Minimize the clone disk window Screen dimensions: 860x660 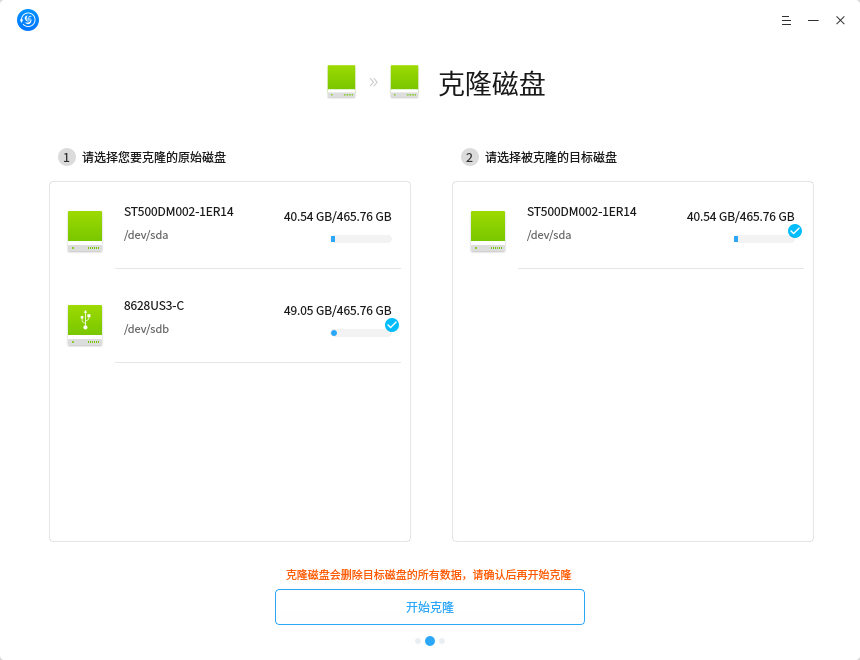point(813,20)
